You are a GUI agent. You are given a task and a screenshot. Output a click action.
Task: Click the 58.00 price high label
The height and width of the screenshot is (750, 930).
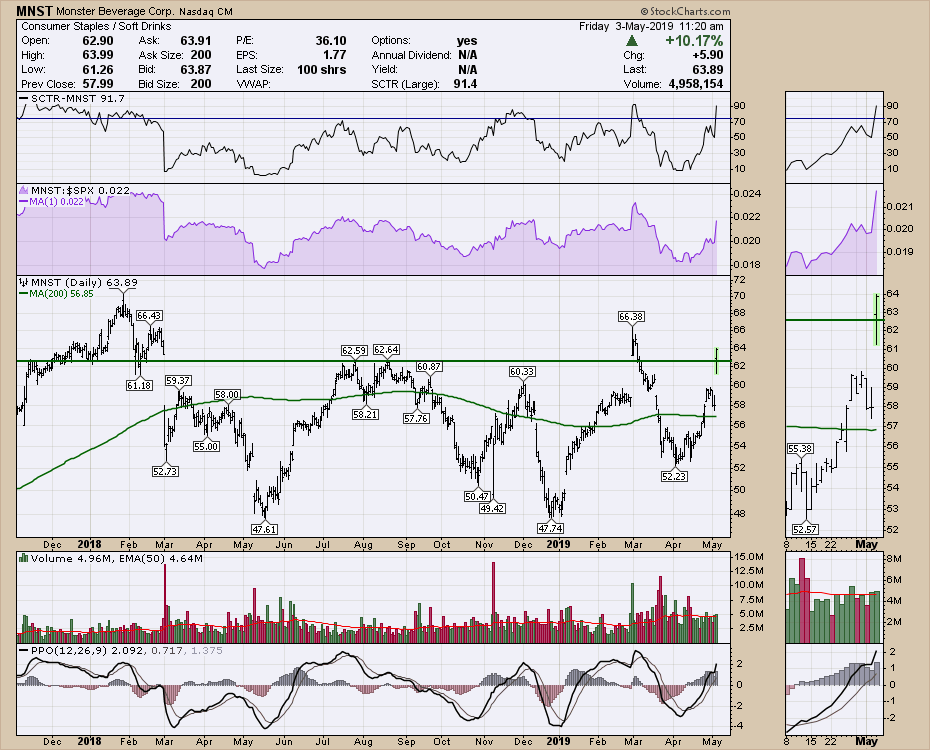227,394
